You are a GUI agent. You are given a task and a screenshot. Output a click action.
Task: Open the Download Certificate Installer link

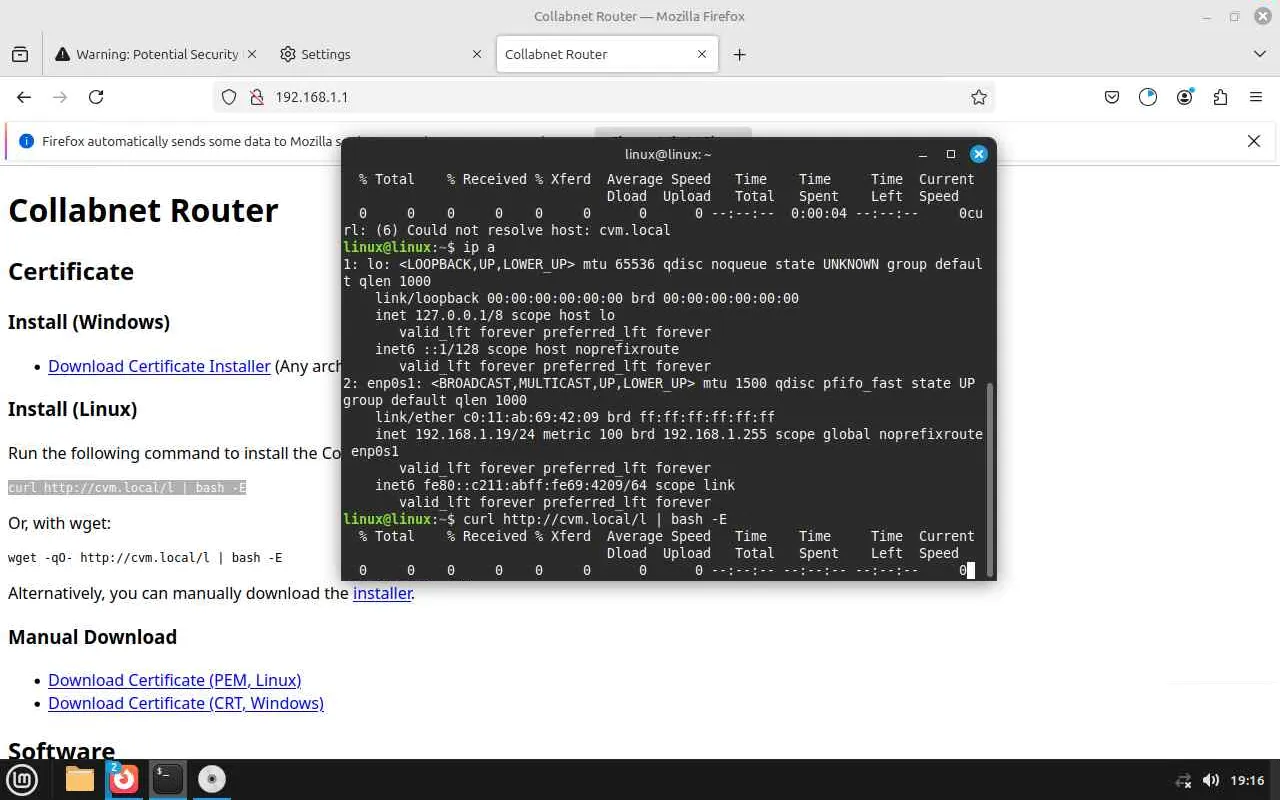(159, 366)
